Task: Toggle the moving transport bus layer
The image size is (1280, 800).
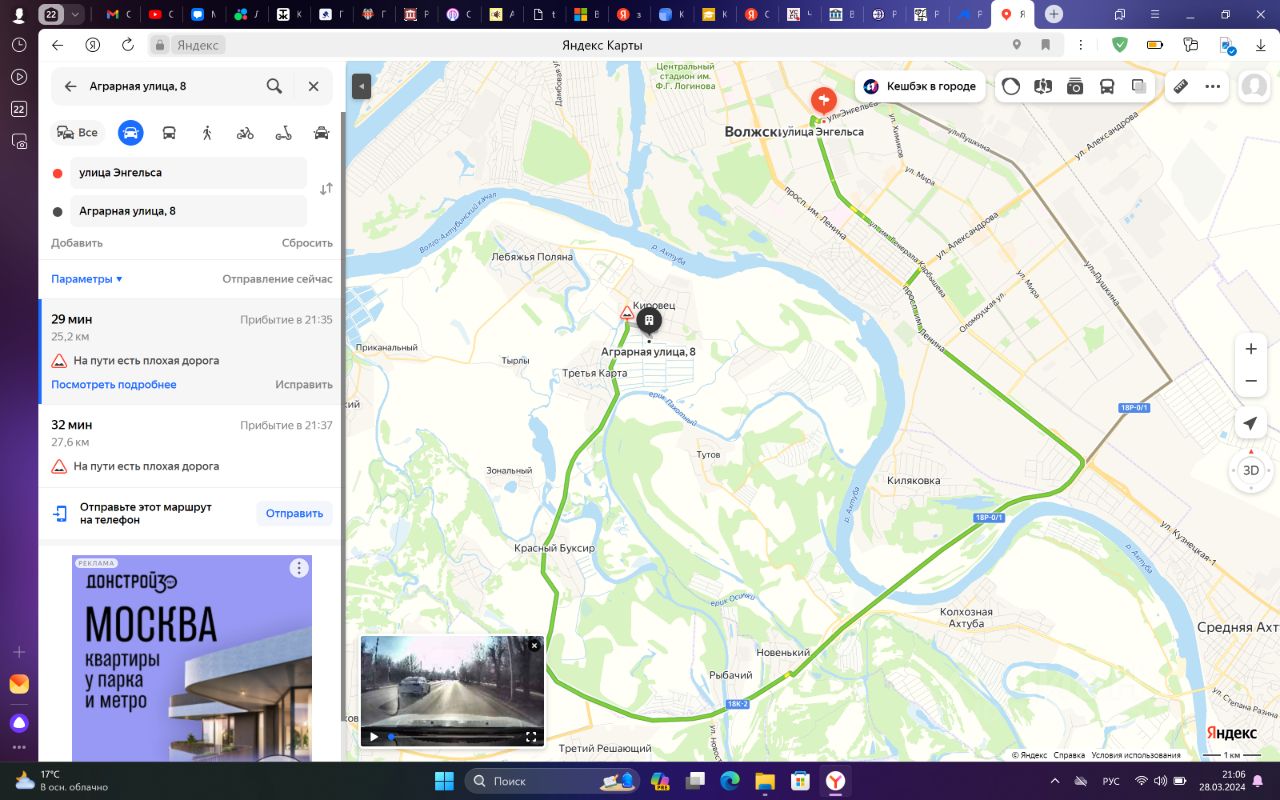Action: [x=1107, y=86]
